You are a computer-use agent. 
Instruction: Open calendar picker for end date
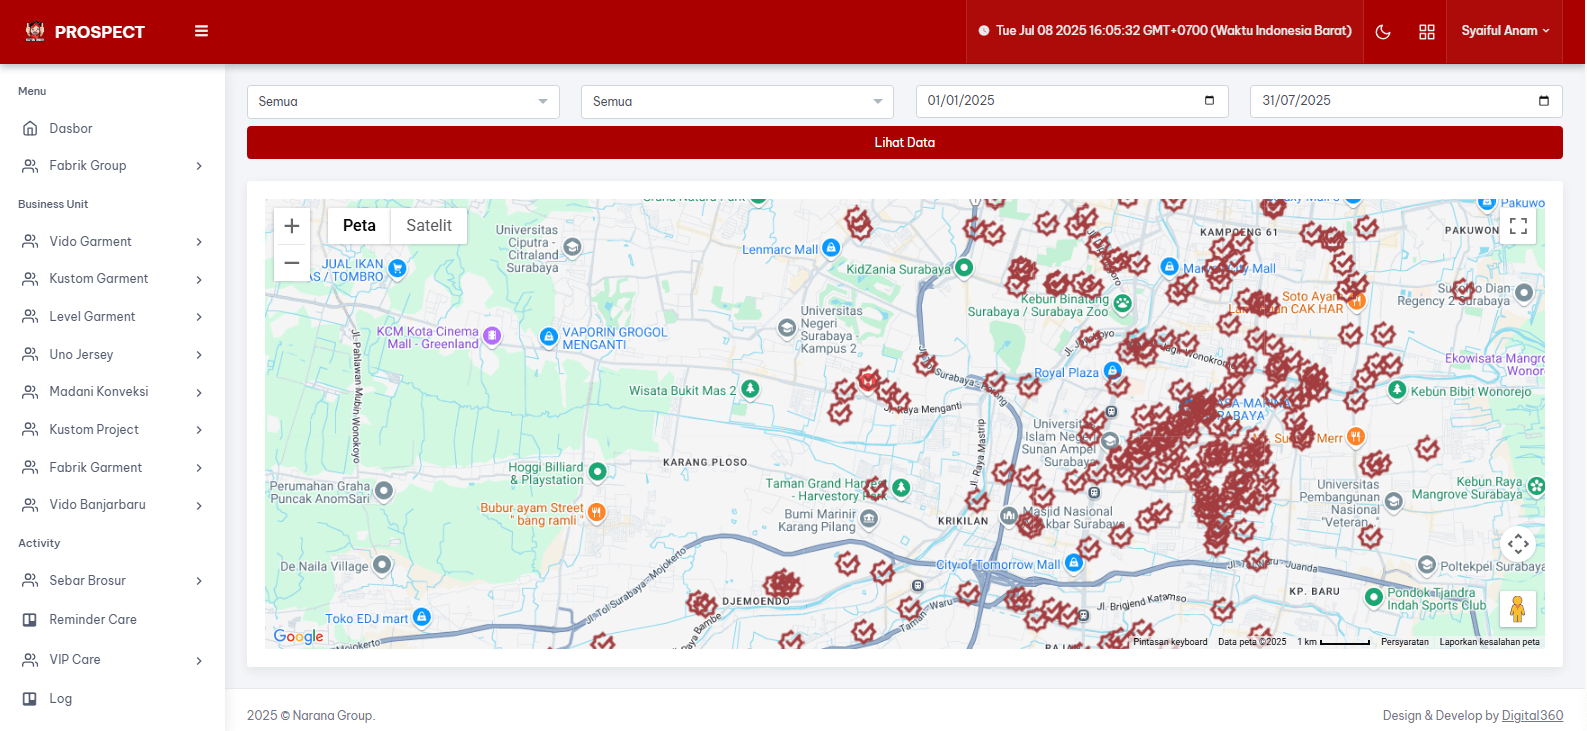1543,101
